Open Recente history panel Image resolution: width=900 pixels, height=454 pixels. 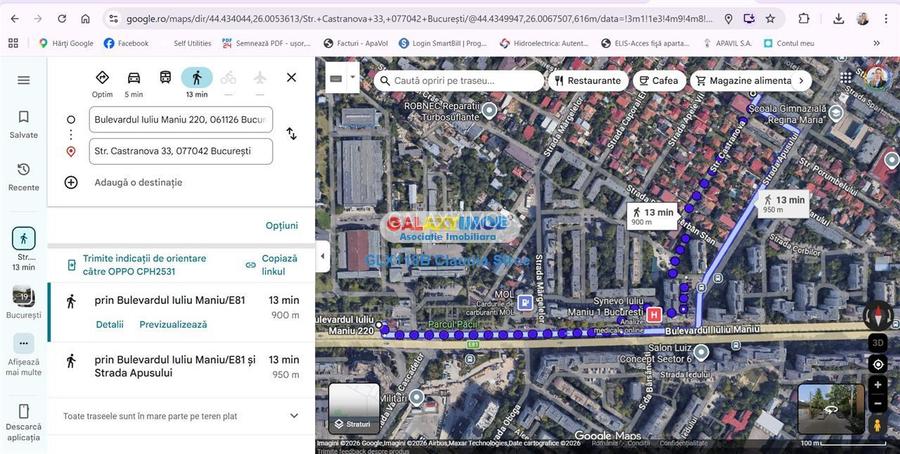click(24, 177)
